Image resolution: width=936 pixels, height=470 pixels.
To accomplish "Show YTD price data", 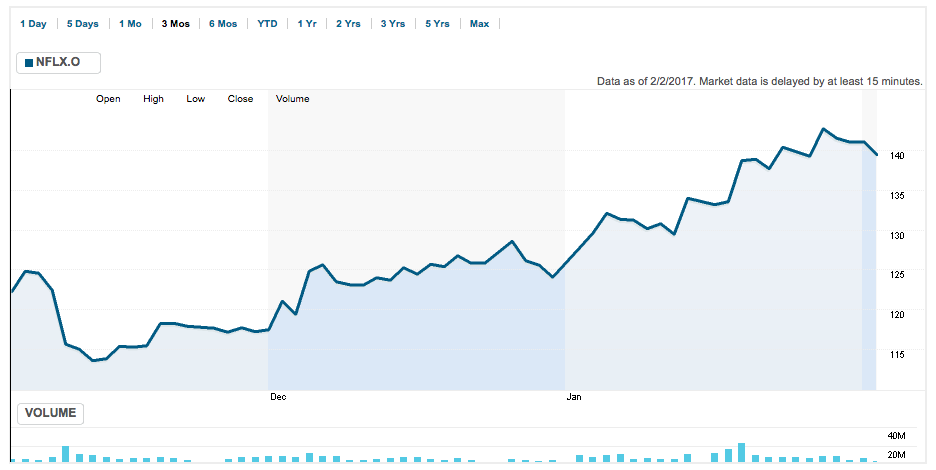I will pos(267,23).
